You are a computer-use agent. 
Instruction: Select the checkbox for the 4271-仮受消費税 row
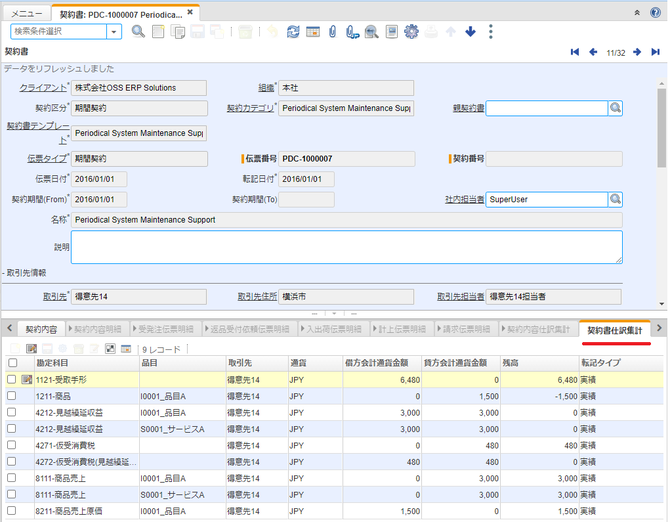[12, 445]
